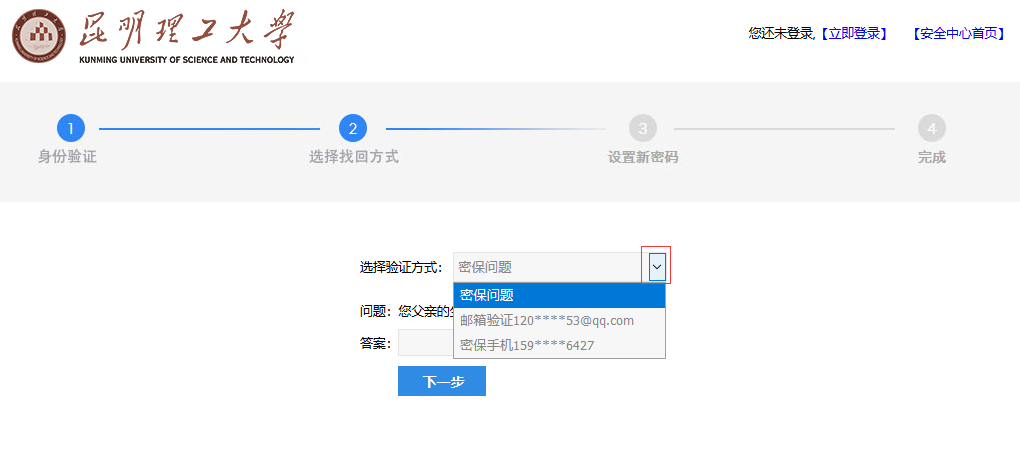Click the round university emblem logo
This screenshot has width=1020, height=459.
click(x=39, y=36)
